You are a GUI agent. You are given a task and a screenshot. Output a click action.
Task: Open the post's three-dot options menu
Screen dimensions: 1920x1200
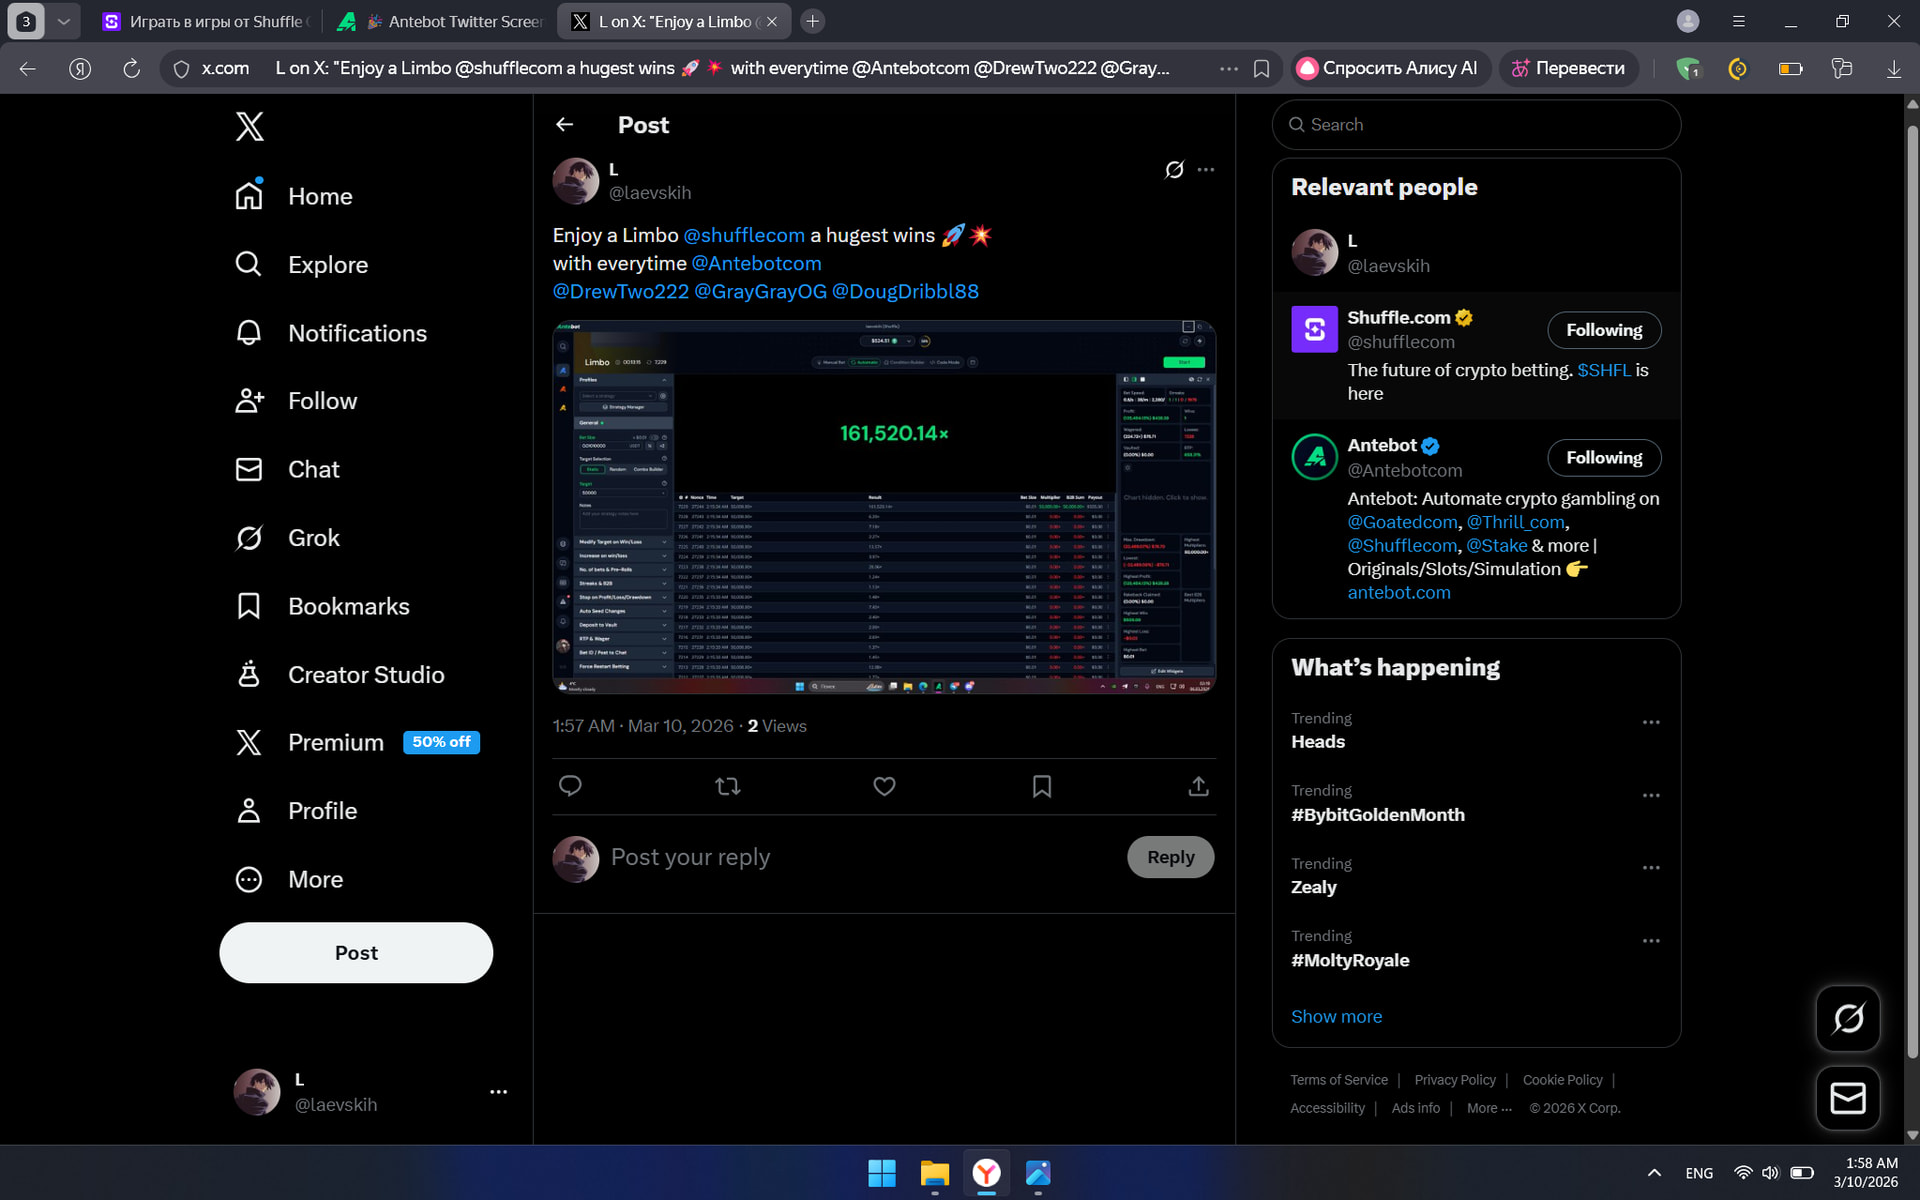pyautogui.click(x=1206, y=170)
